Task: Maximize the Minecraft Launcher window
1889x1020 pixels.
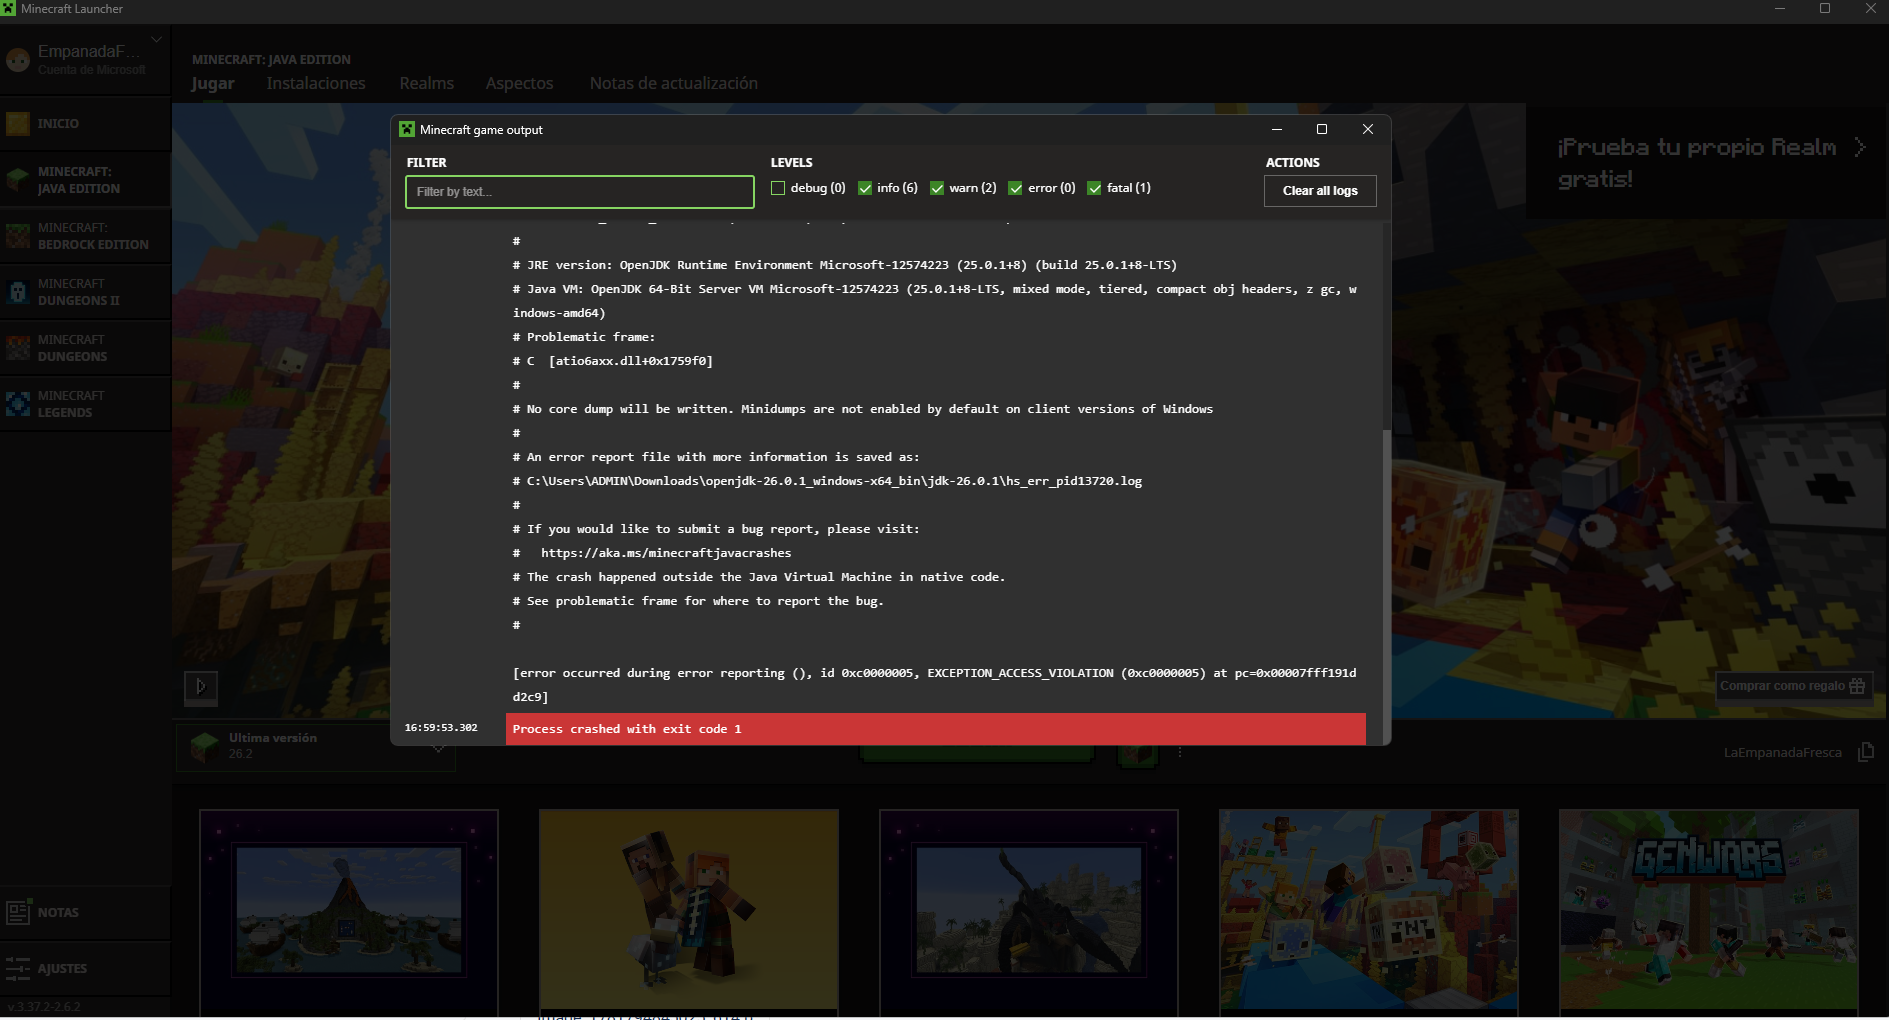Action: [1825, 9]
